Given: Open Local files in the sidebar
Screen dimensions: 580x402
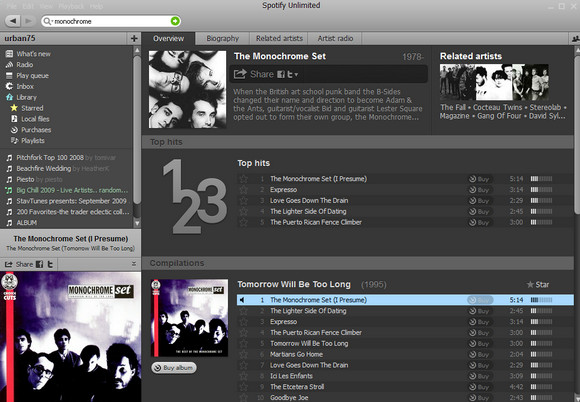Looking at the screenshot, I should (35, 119).
